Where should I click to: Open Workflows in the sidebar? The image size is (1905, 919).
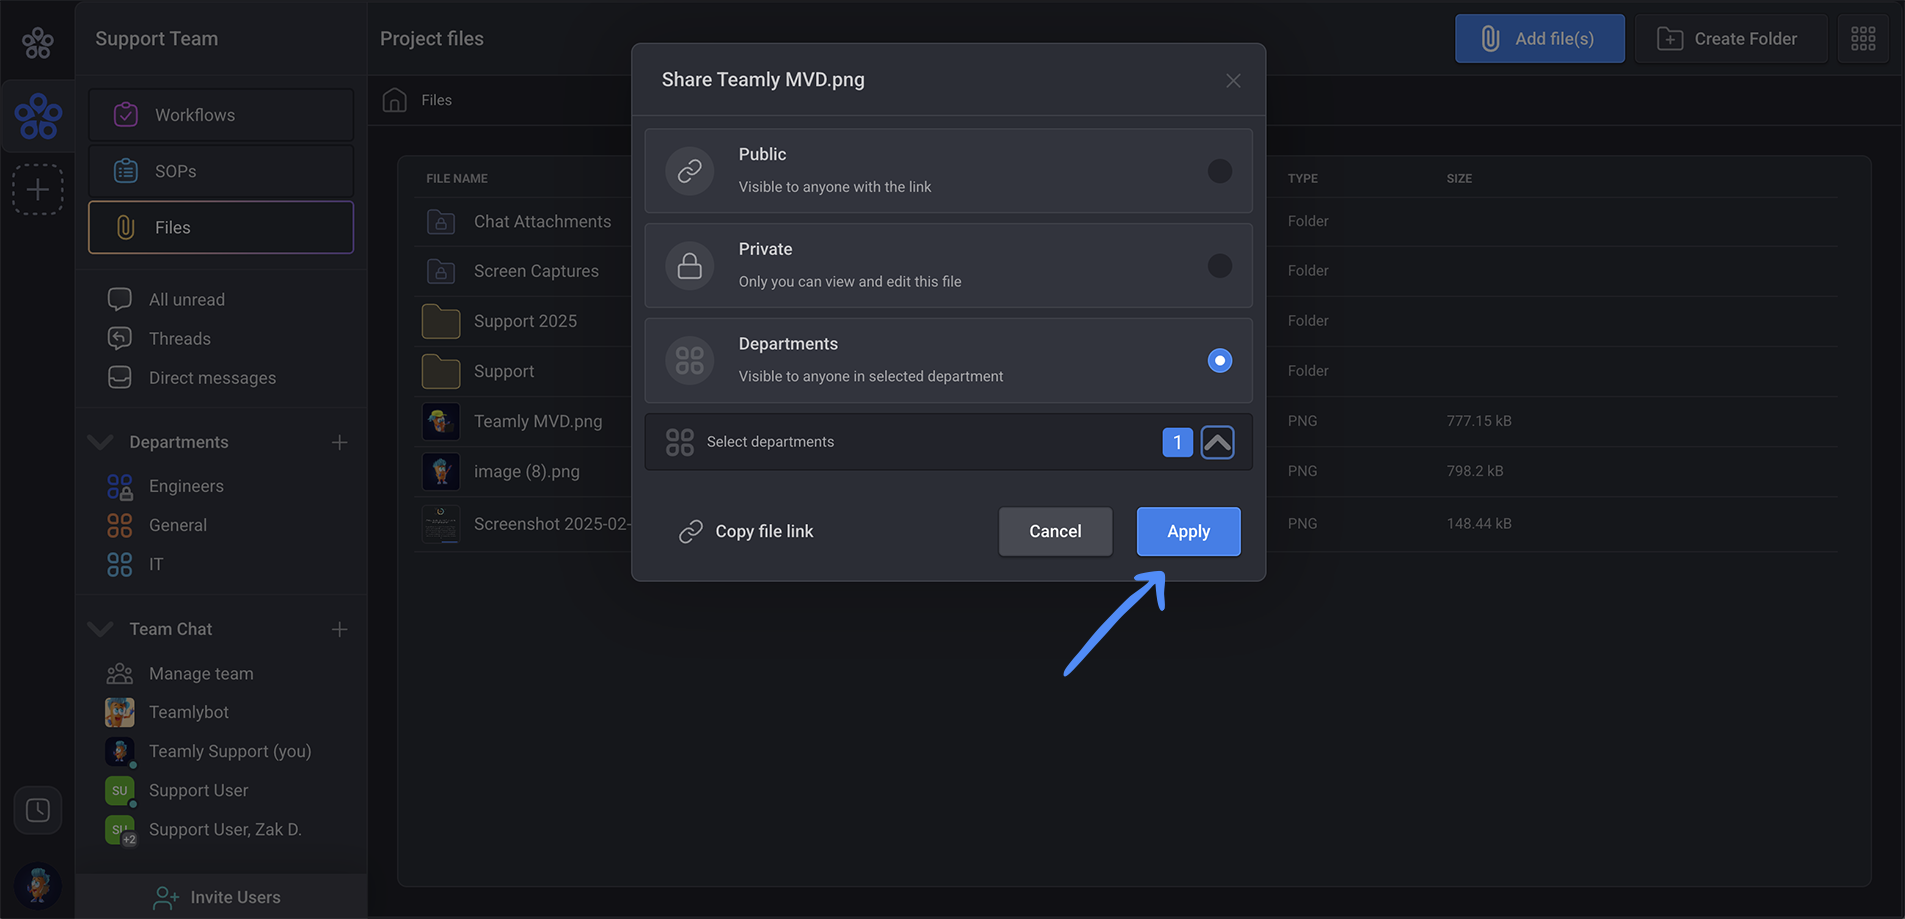221,115
